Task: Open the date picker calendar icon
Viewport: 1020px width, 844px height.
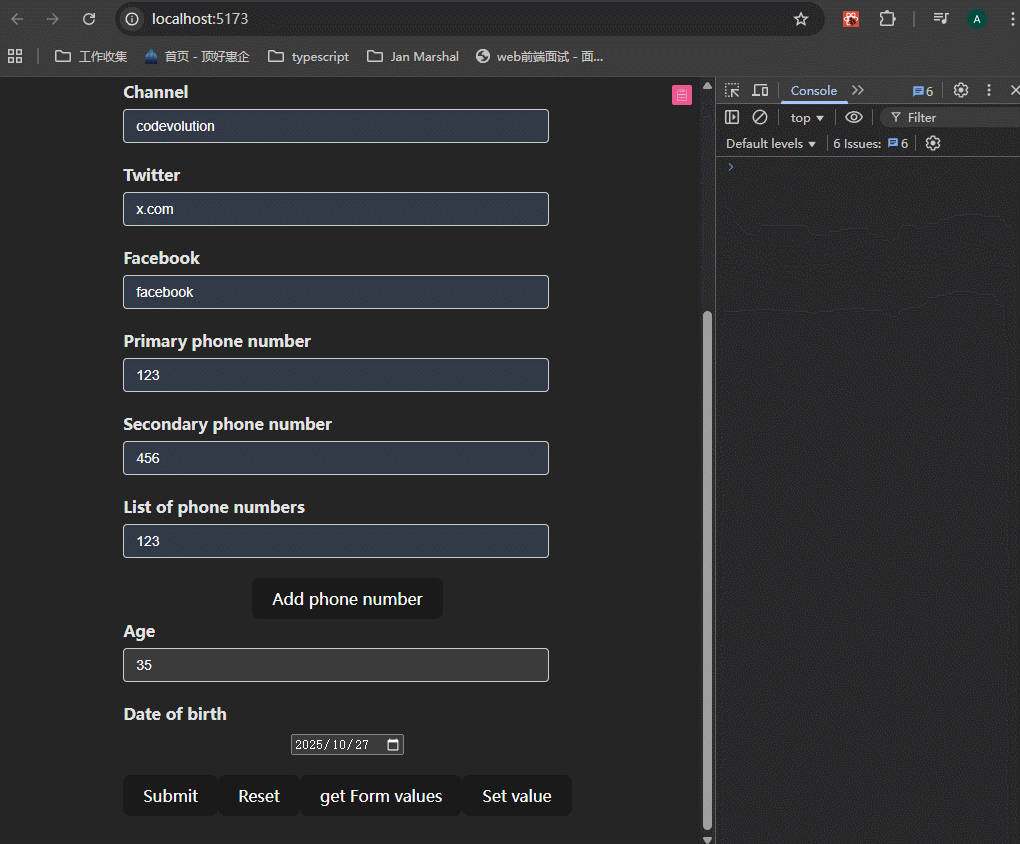Action: [393, 745]
